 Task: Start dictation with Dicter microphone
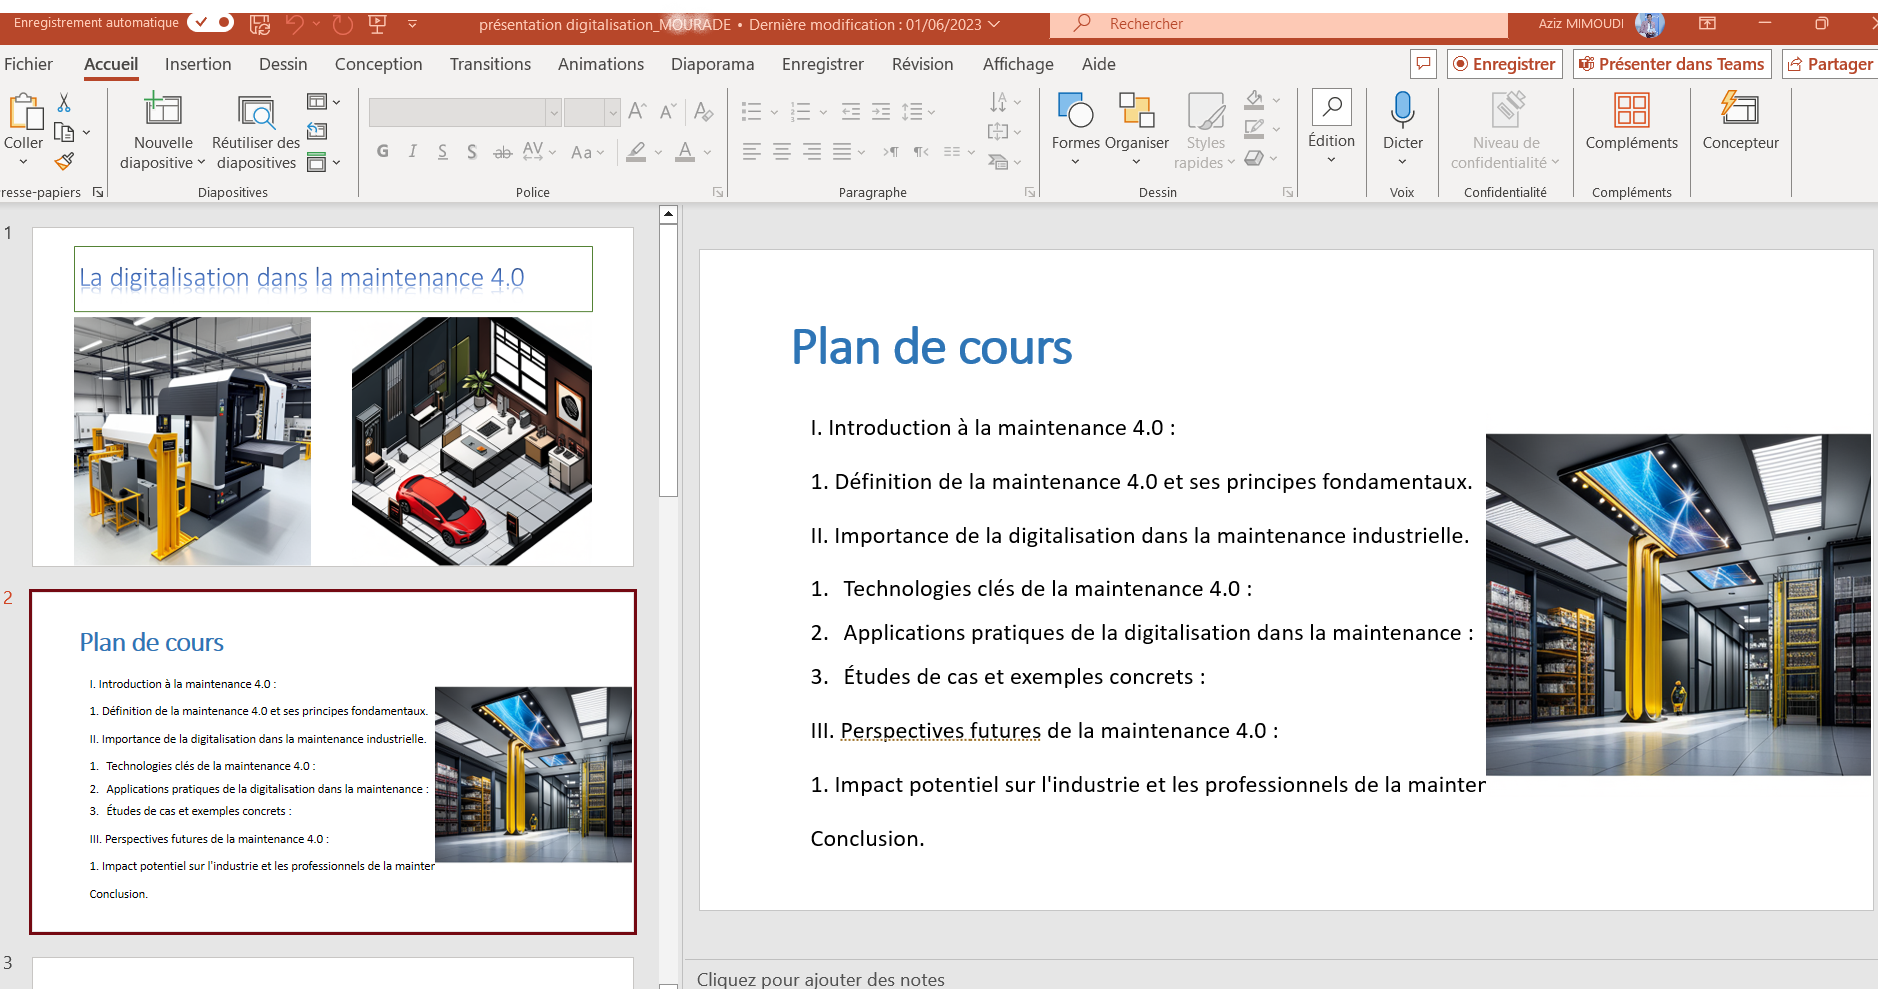1402,110
